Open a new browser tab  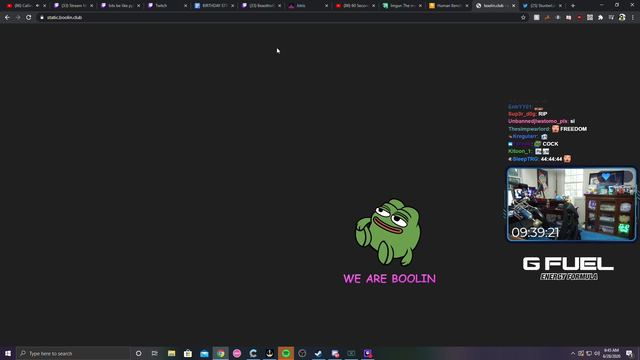coord(573,6)
